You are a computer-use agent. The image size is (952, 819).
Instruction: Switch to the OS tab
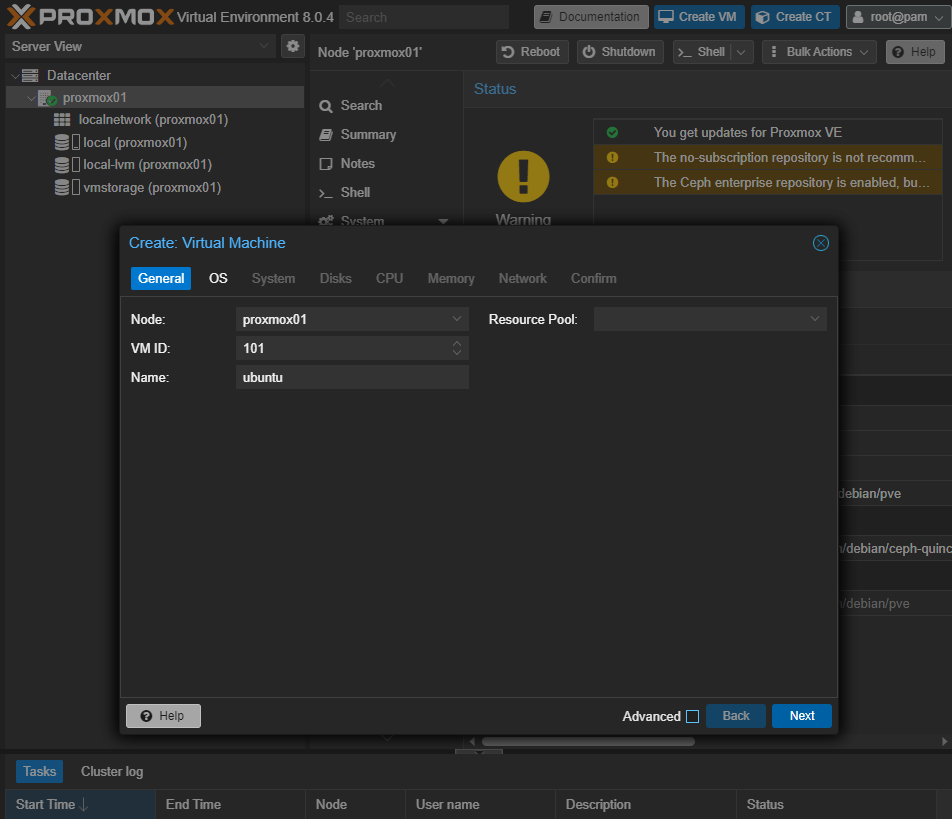pos(218,278)
